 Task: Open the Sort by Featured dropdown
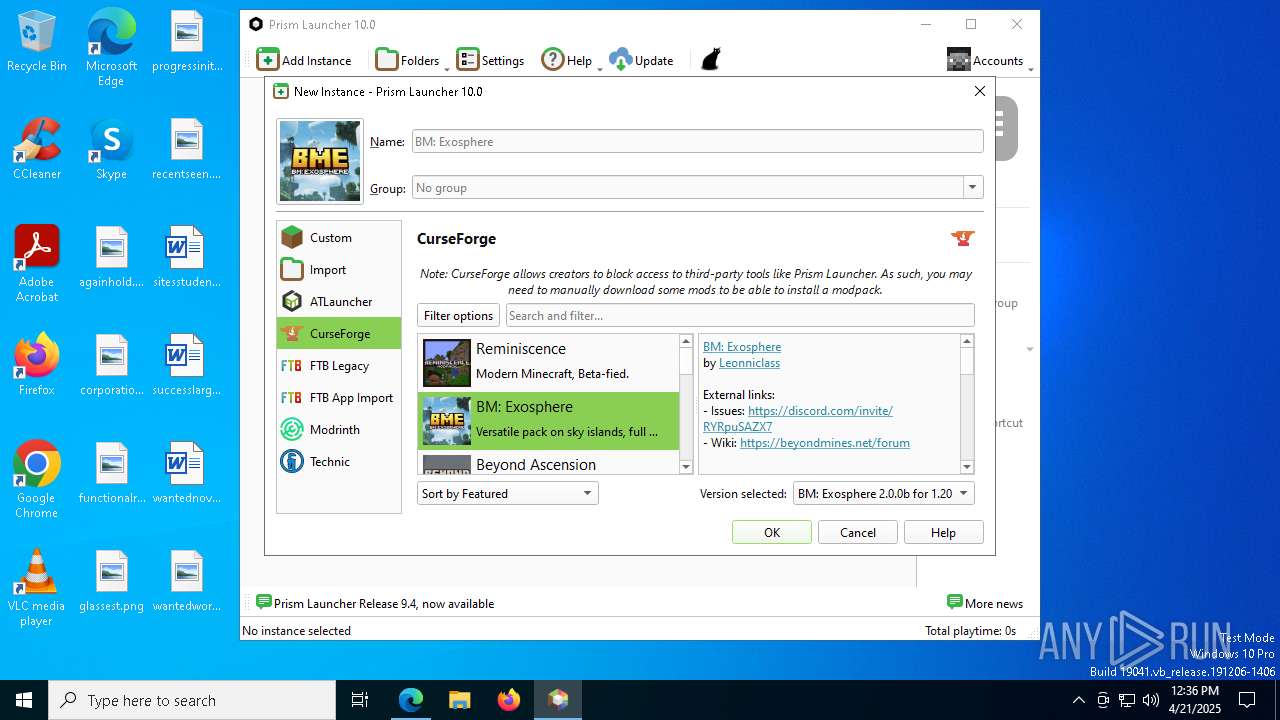tap(508, 493)
